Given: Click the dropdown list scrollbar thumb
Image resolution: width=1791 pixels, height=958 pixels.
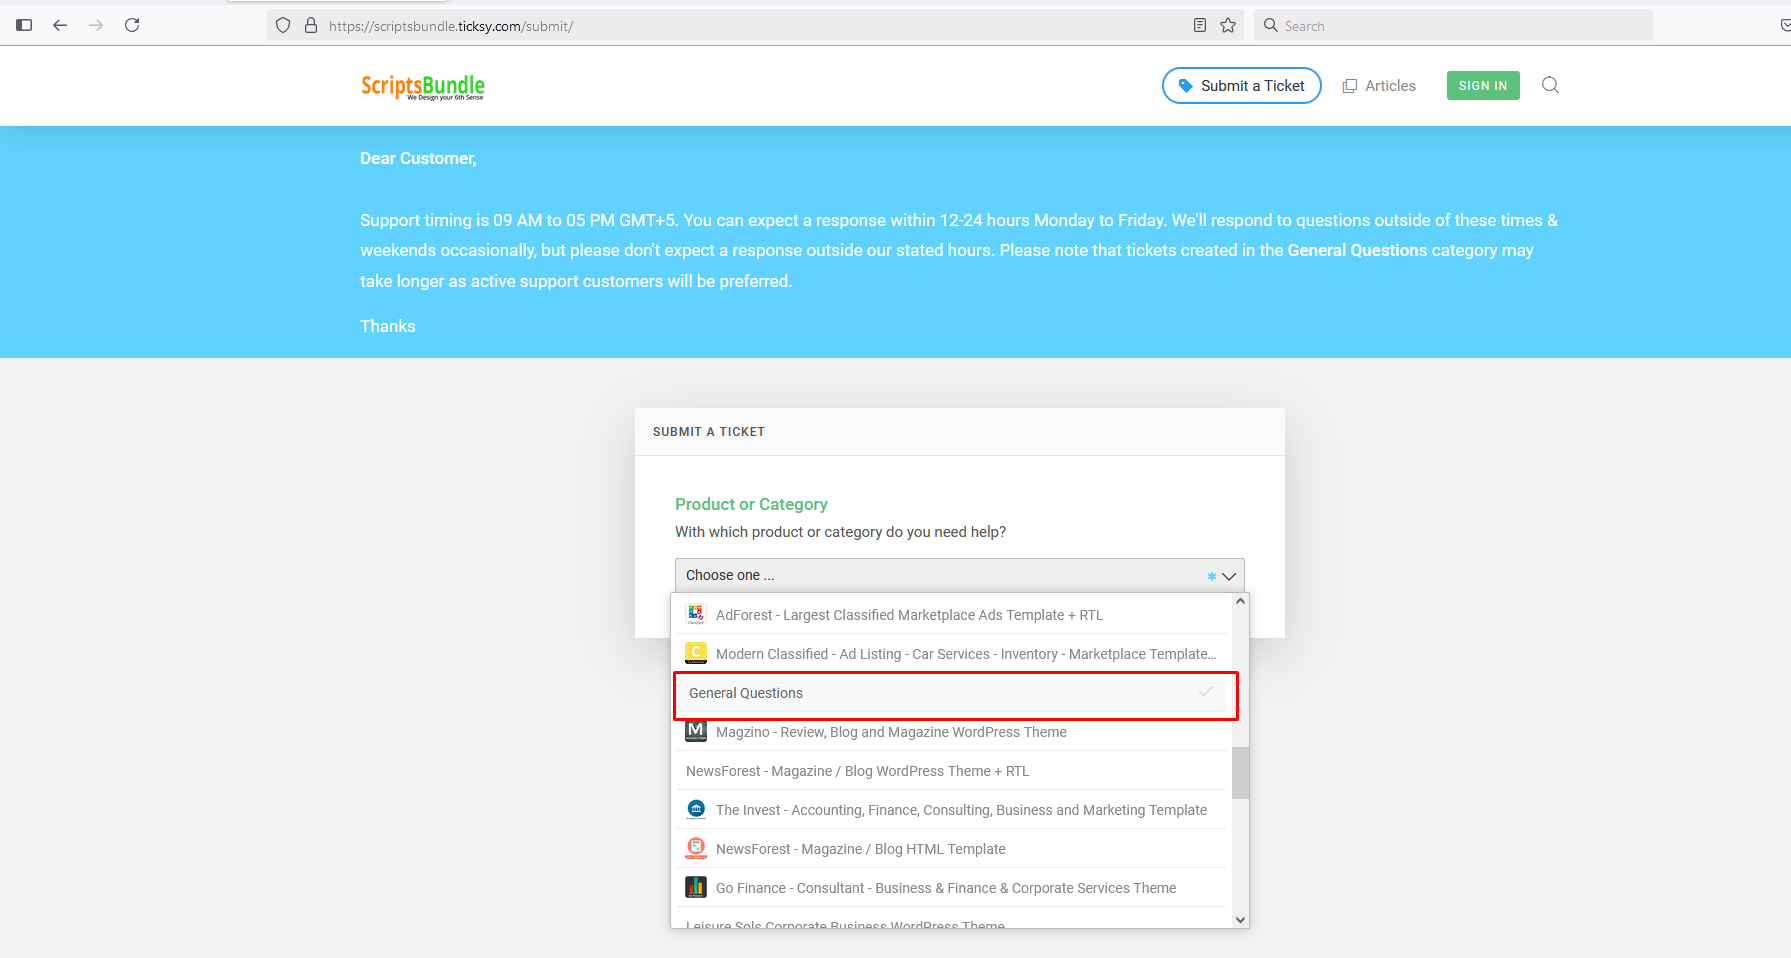Looking at the screenshot, I should [1240, 772].
